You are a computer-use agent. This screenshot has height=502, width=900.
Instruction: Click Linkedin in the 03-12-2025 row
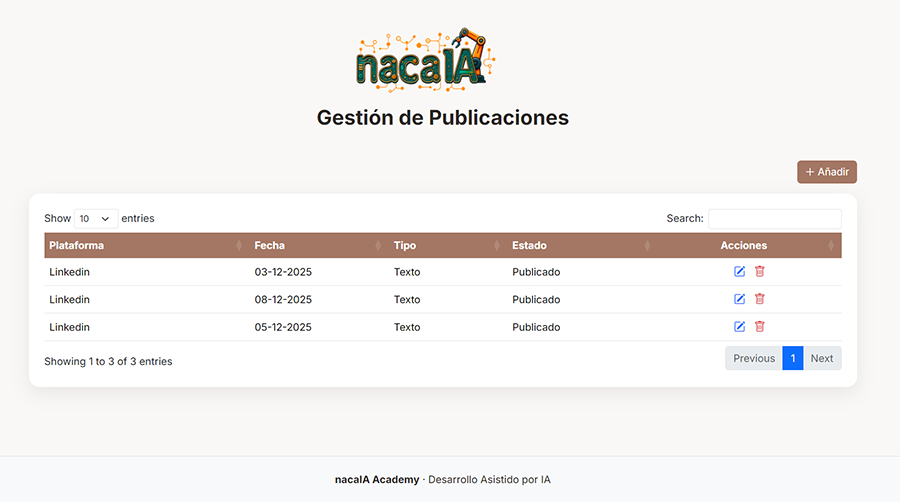click(x=69, y=272)
